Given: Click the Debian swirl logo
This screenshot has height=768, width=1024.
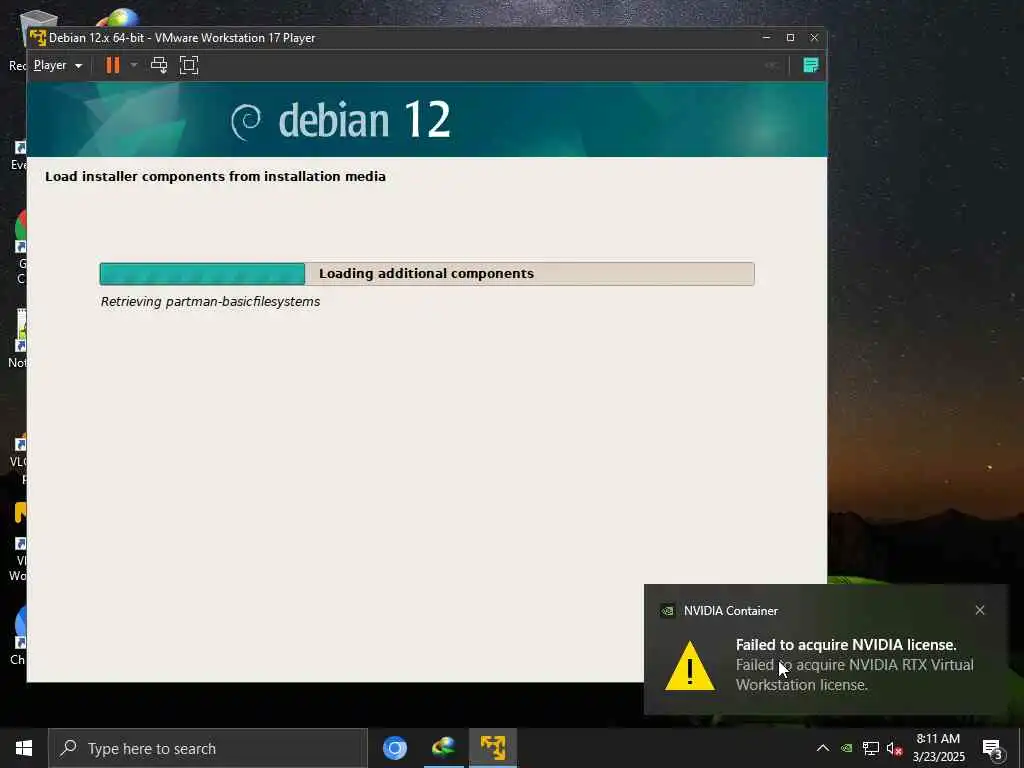Looking at the screenshot, I should (246, 122).
